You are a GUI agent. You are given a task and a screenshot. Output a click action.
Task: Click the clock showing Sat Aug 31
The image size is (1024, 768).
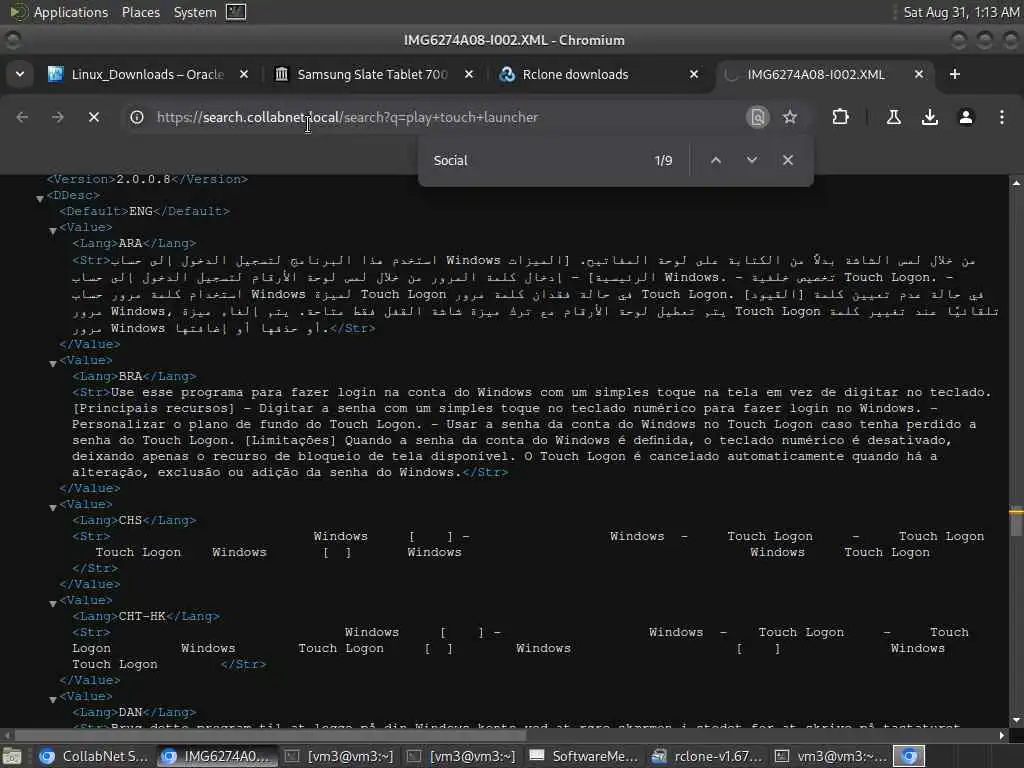pos(961,12)
